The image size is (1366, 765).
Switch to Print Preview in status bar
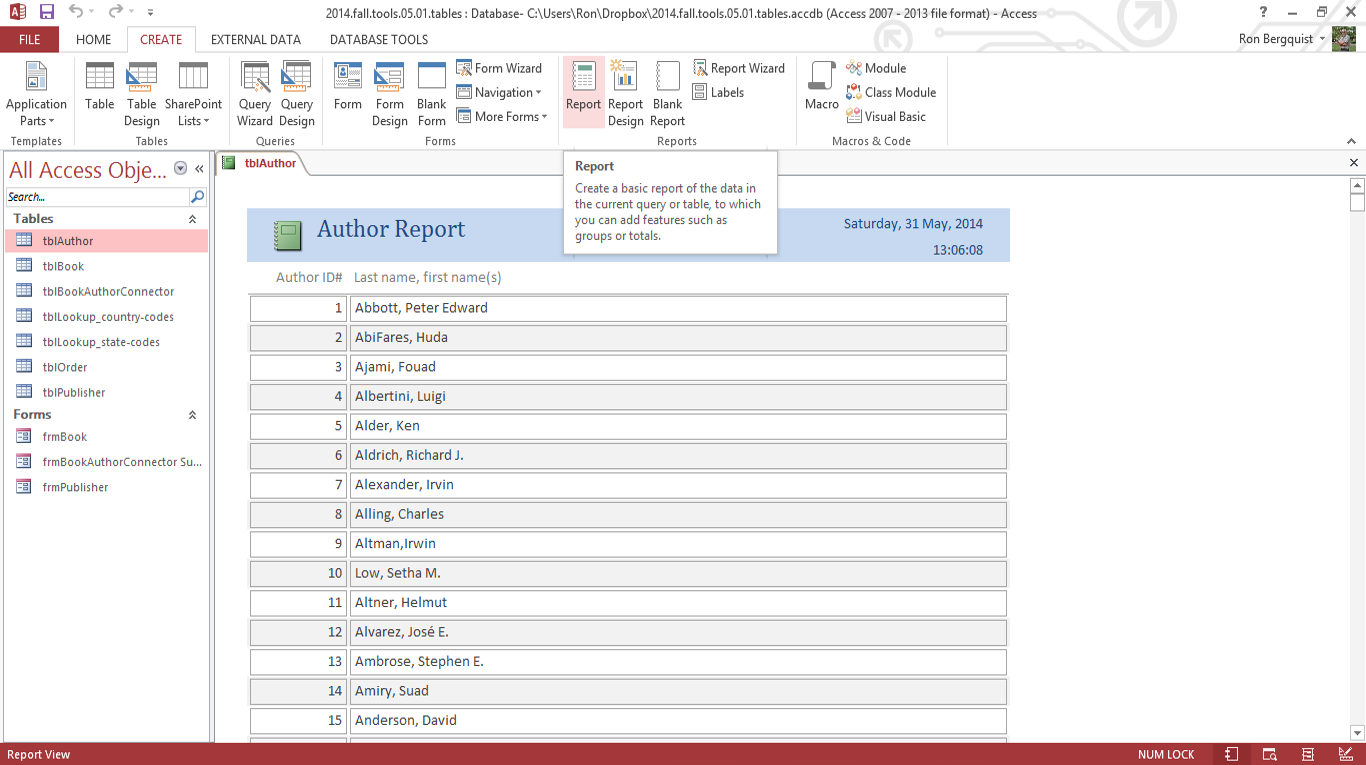click(1269, 754)
